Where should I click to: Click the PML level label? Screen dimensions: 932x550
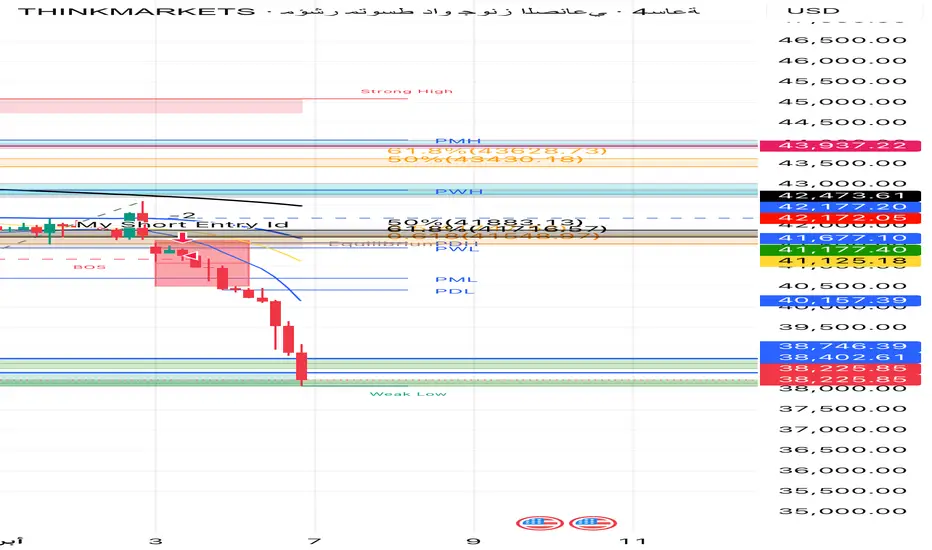coord(456,279)
